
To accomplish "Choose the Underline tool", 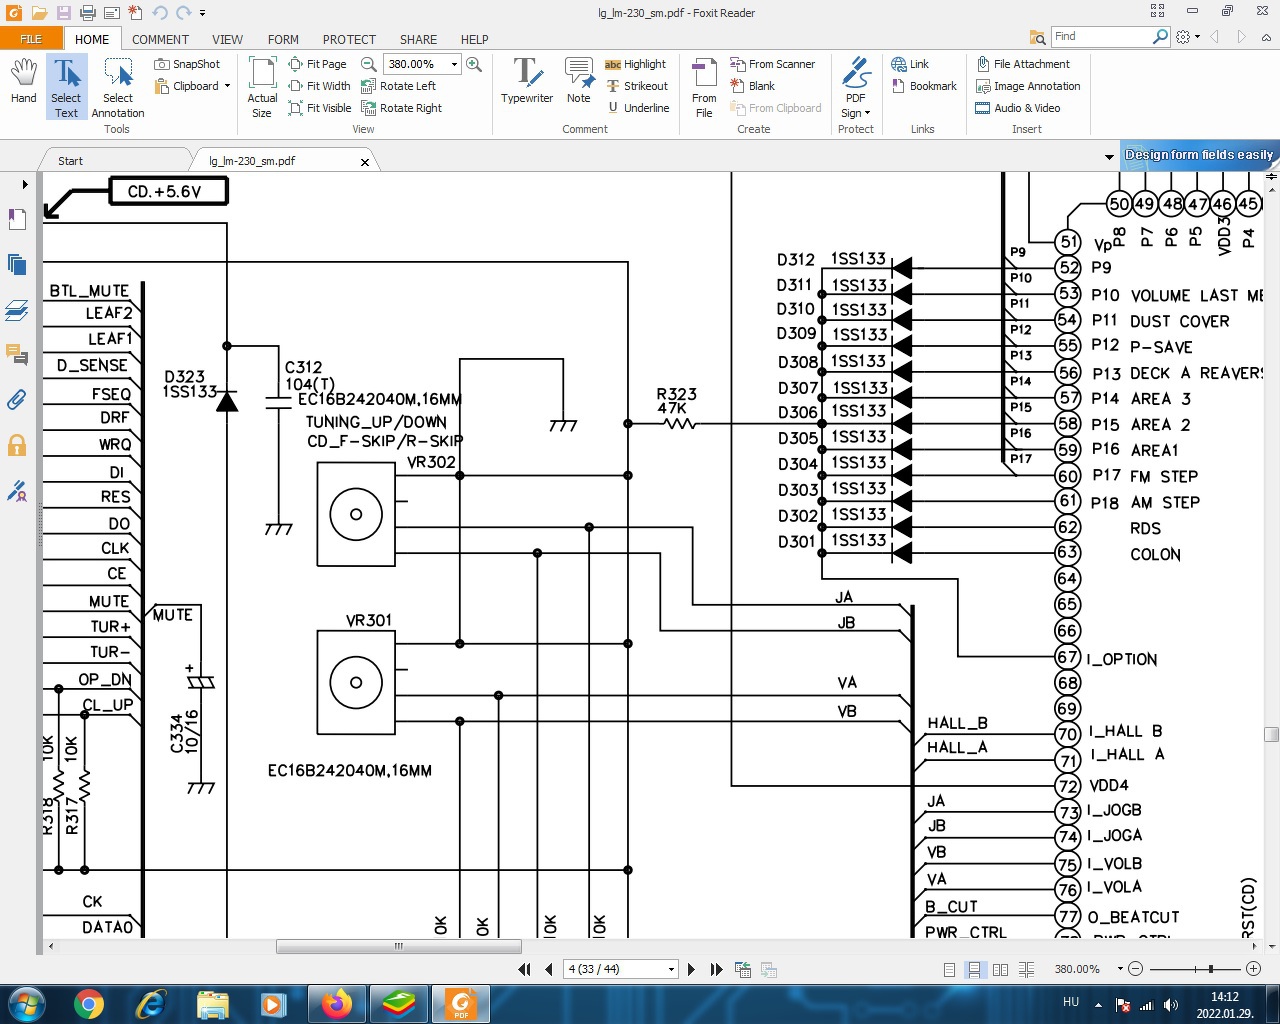I will tap(637, 108).
